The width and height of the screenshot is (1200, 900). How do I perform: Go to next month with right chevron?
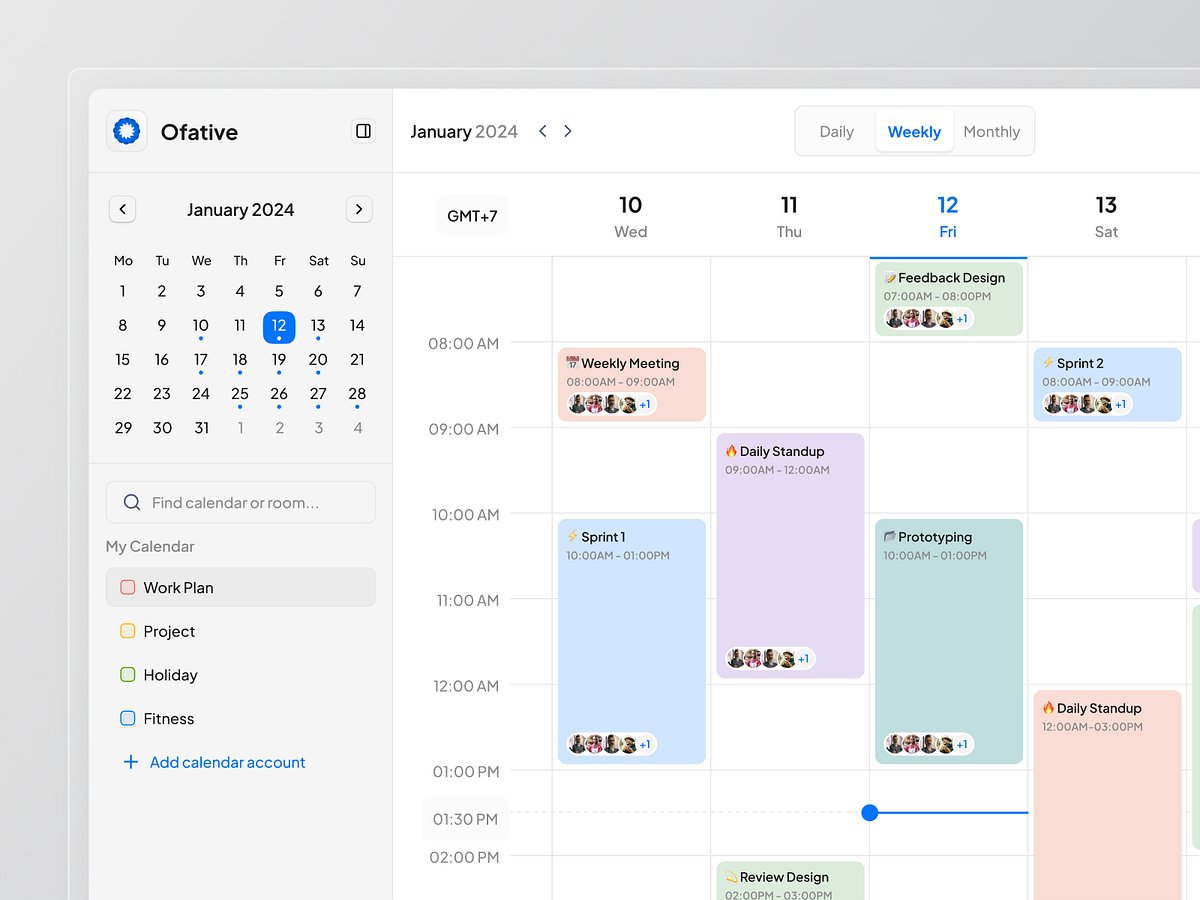[x=359, y=209]
